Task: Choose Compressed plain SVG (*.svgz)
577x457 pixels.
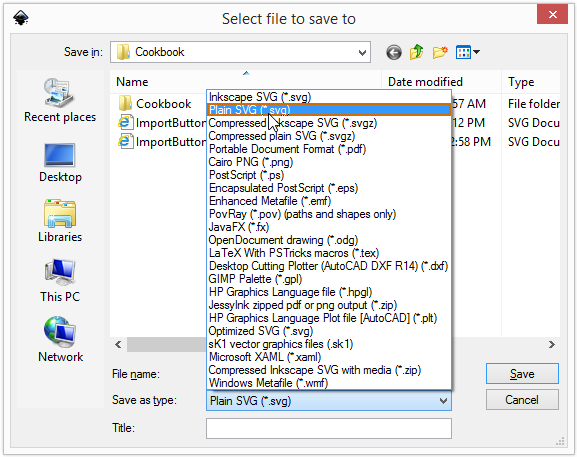Action: coord(329,136)
